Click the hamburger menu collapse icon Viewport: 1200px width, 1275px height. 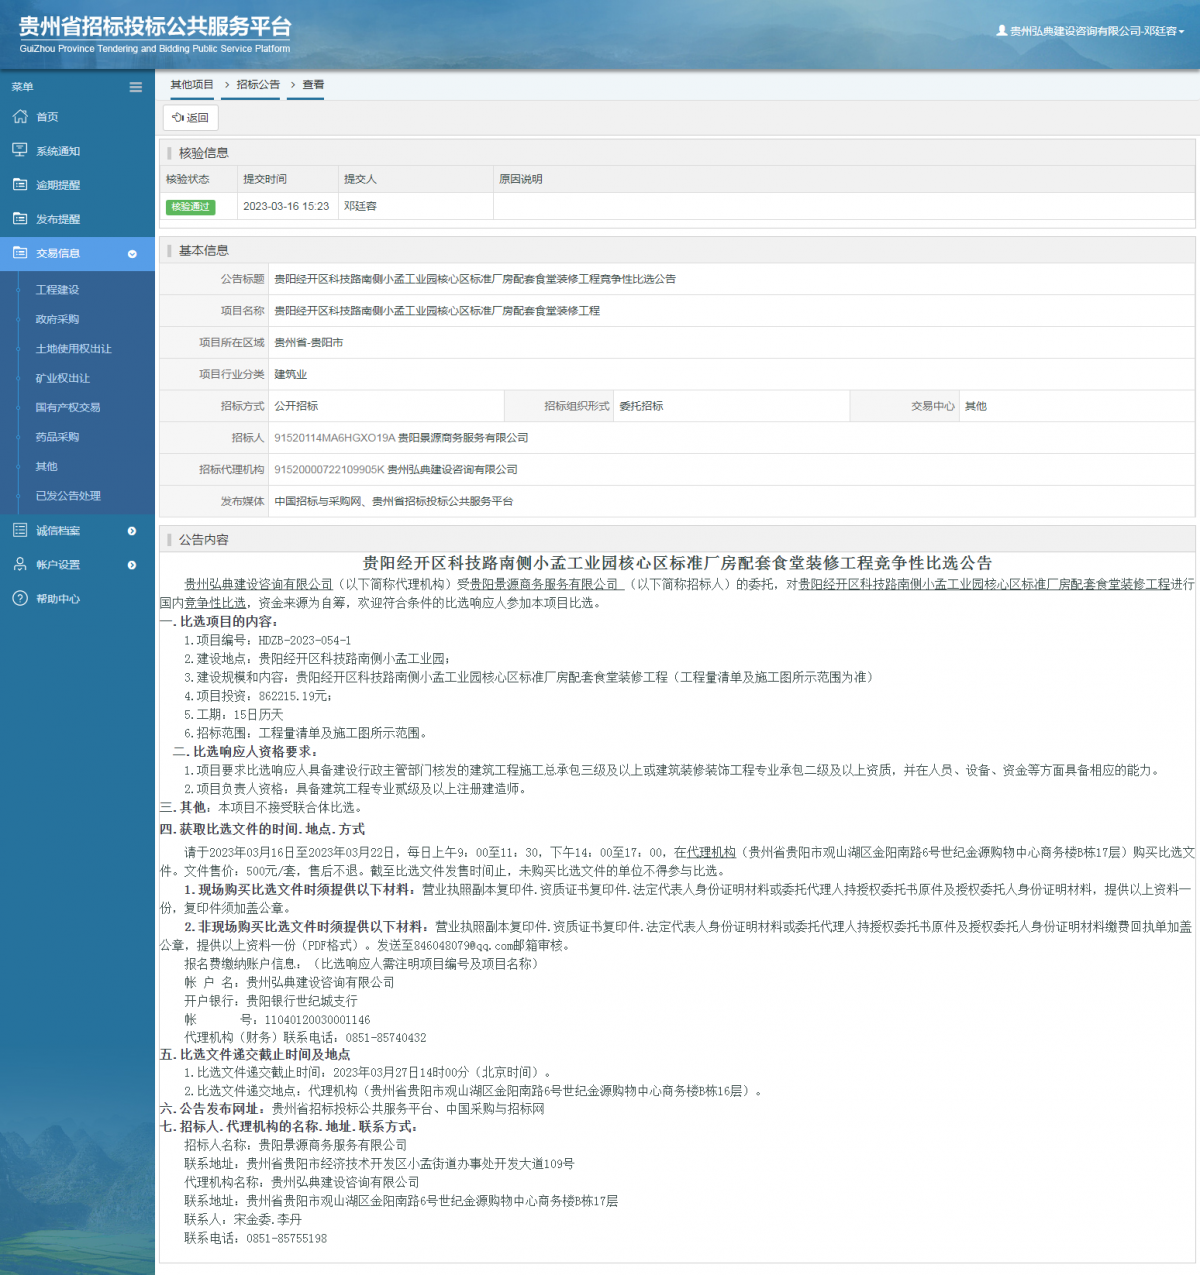(x=136, y=87)
